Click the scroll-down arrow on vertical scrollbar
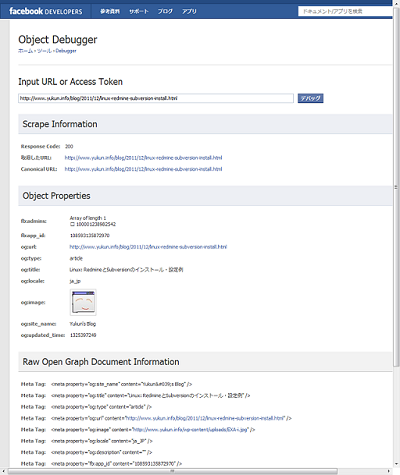The width and height of the screenshot is (400, 475). point(396,464)
